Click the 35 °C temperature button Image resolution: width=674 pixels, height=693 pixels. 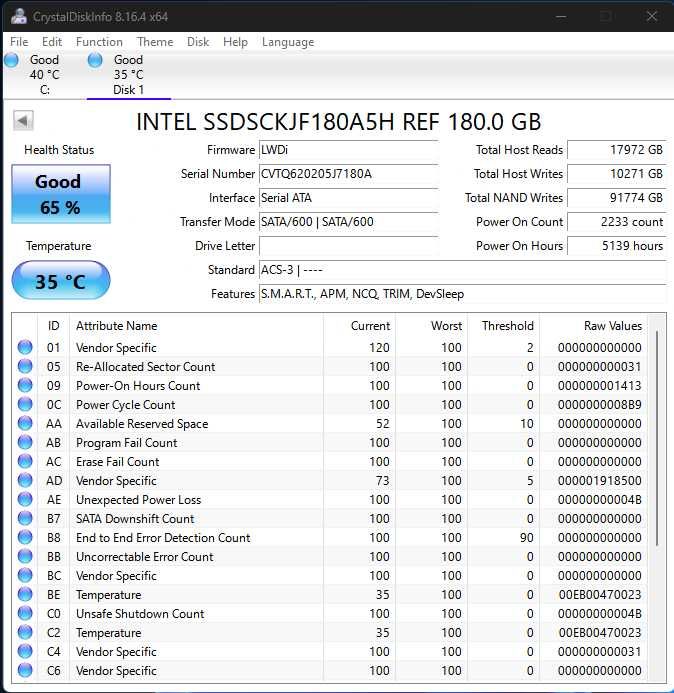point(61,281)
